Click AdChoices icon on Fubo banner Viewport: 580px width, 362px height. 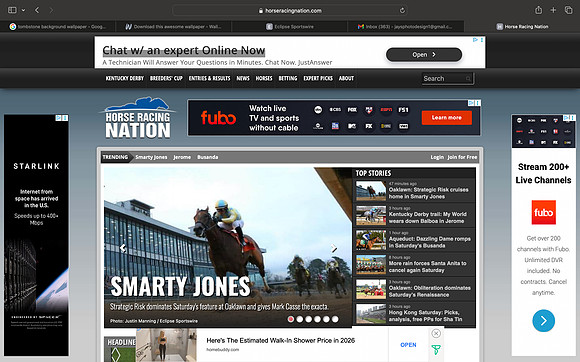click(x=471, y=103)
